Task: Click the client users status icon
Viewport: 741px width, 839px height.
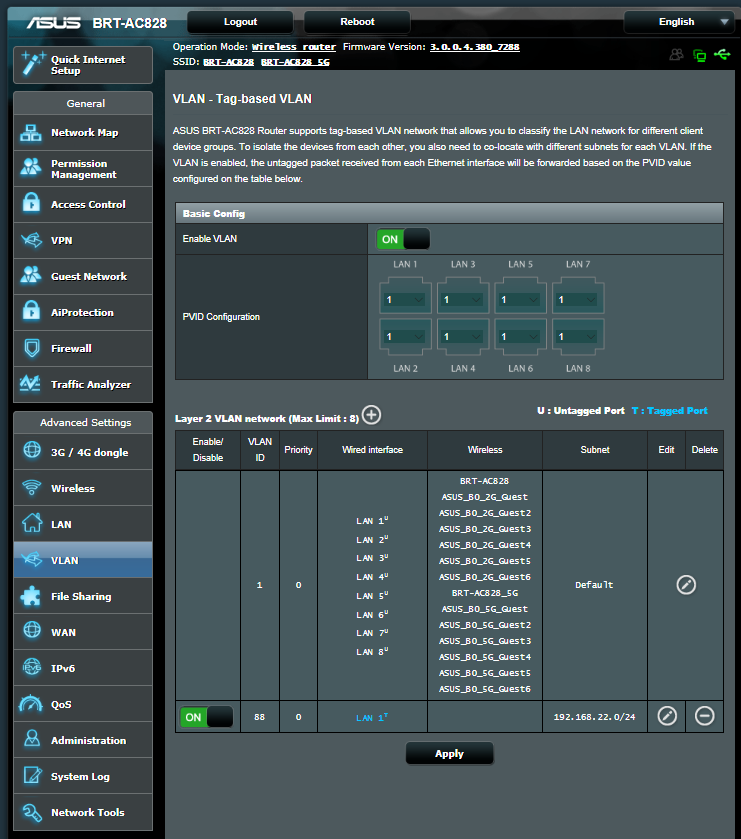Action: coord(677,55)
